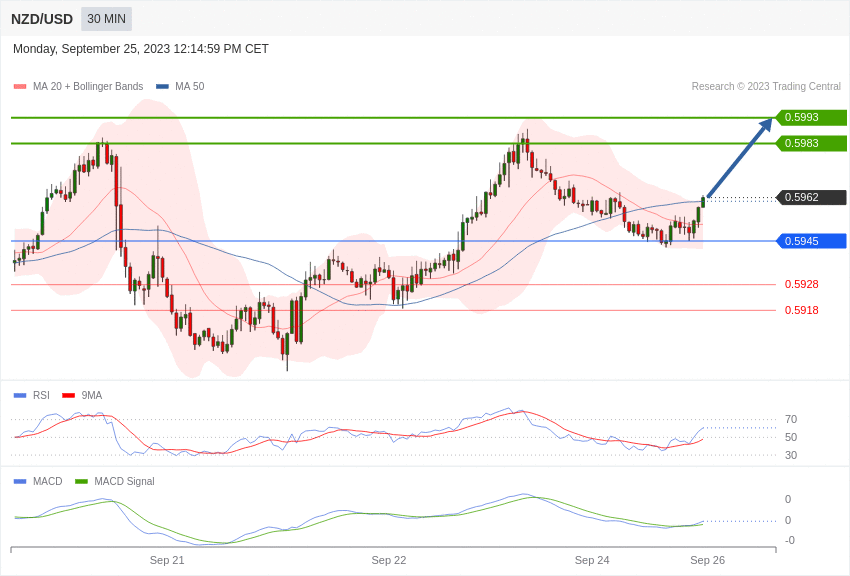Click the blue 0.5945 pivot tag

click(x=811, y=241)
